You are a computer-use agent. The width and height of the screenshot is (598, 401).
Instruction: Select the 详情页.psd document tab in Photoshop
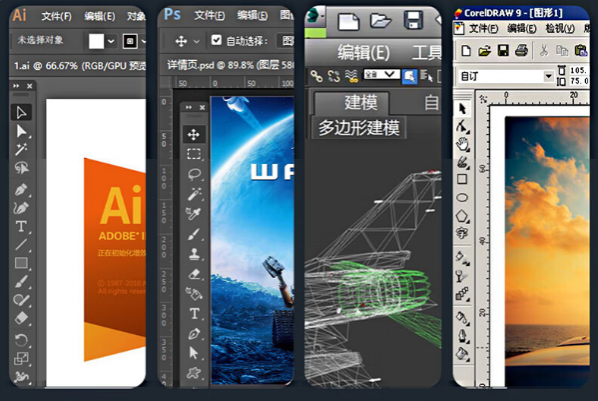pyautogui.click(x=230, y=66)
